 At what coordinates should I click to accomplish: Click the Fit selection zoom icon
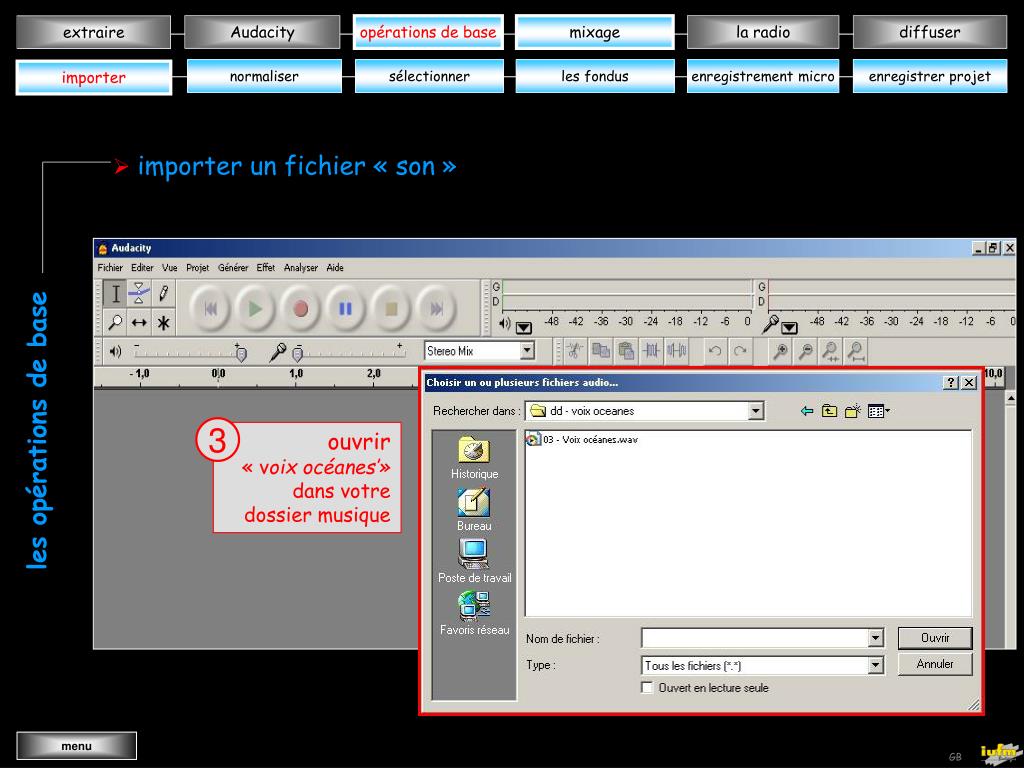(x=831, y=351)
